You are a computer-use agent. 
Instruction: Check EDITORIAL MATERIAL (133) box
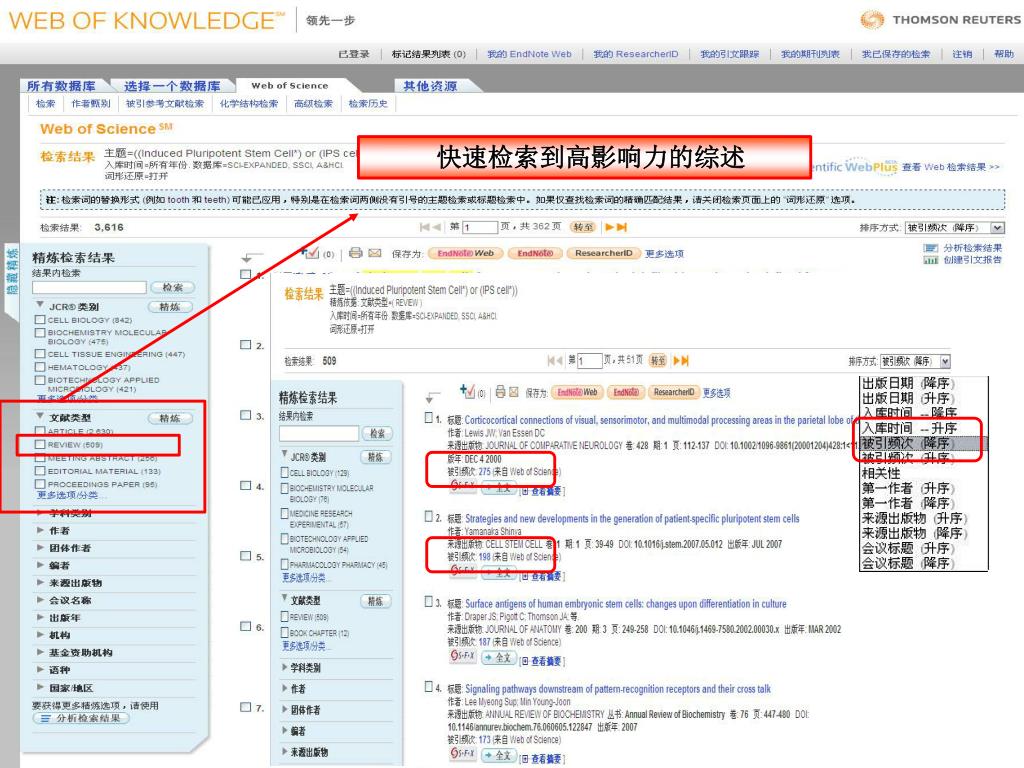(x=40, y=471)
